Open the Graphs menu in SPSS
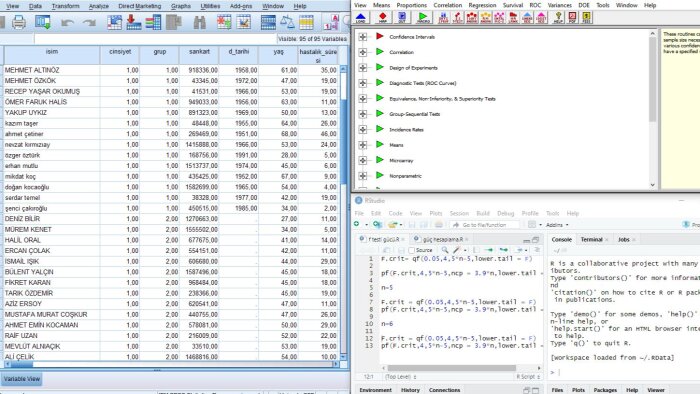The image size is (700, 394). point(180,6)
